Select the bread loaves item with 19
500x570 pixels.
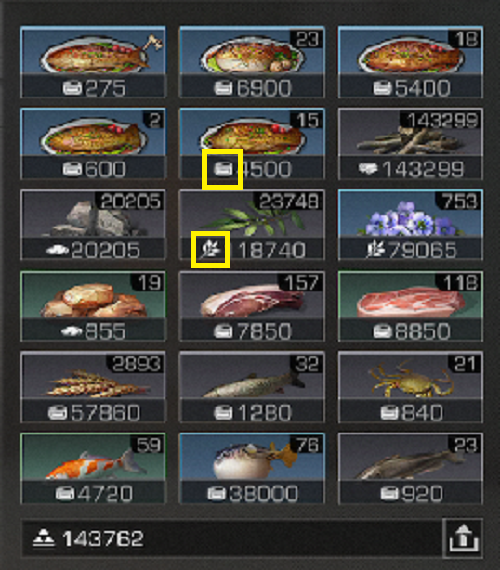coord(93,306)
